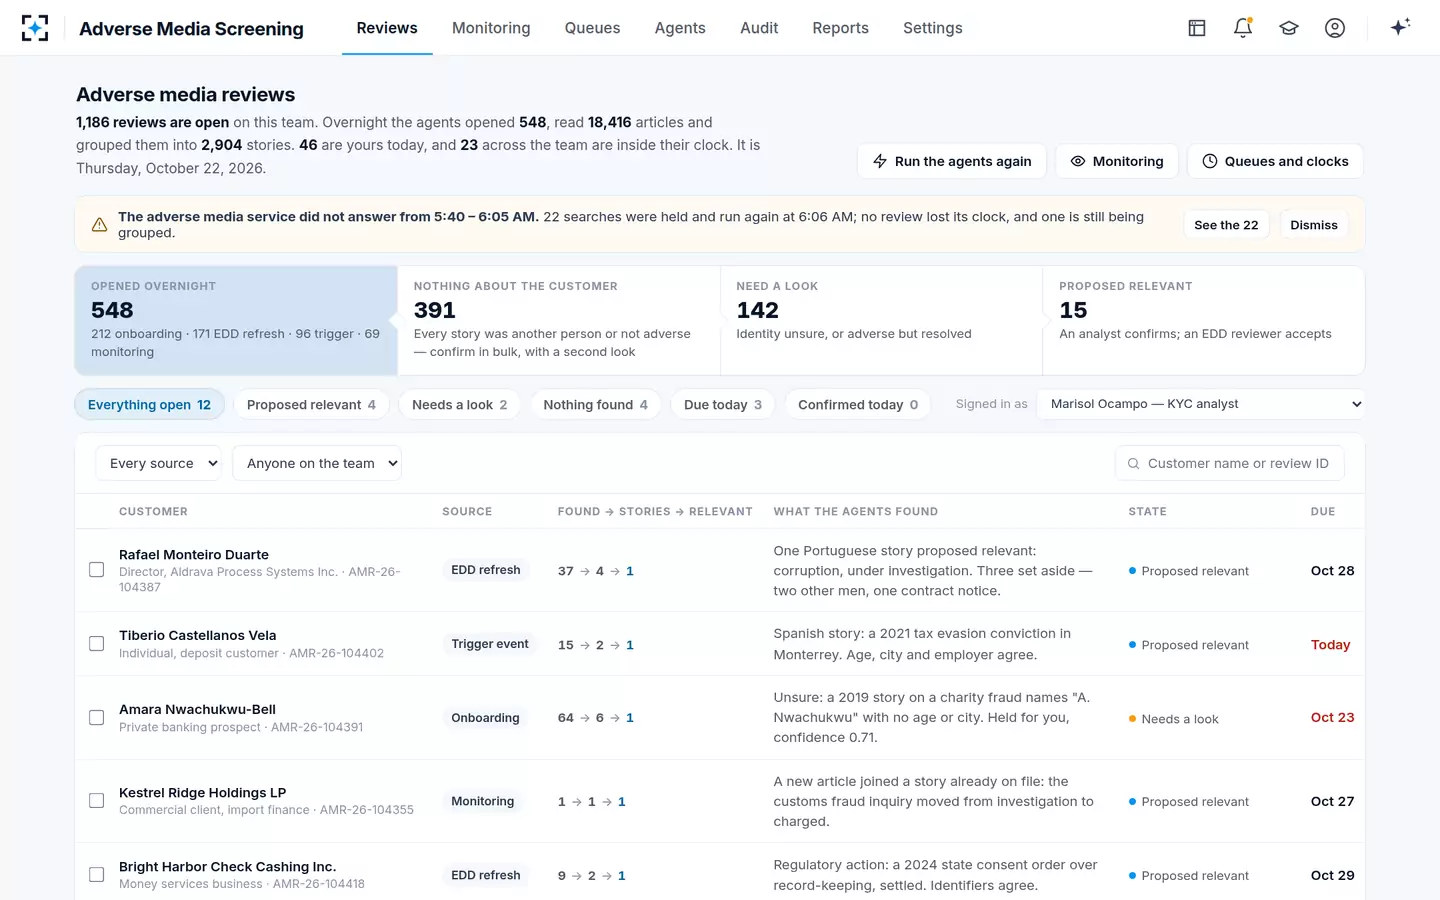The width and height of the screenshot is (1440, 900).
Task: Open the Nothing about the customer 391 card
Action: [559, 320]
